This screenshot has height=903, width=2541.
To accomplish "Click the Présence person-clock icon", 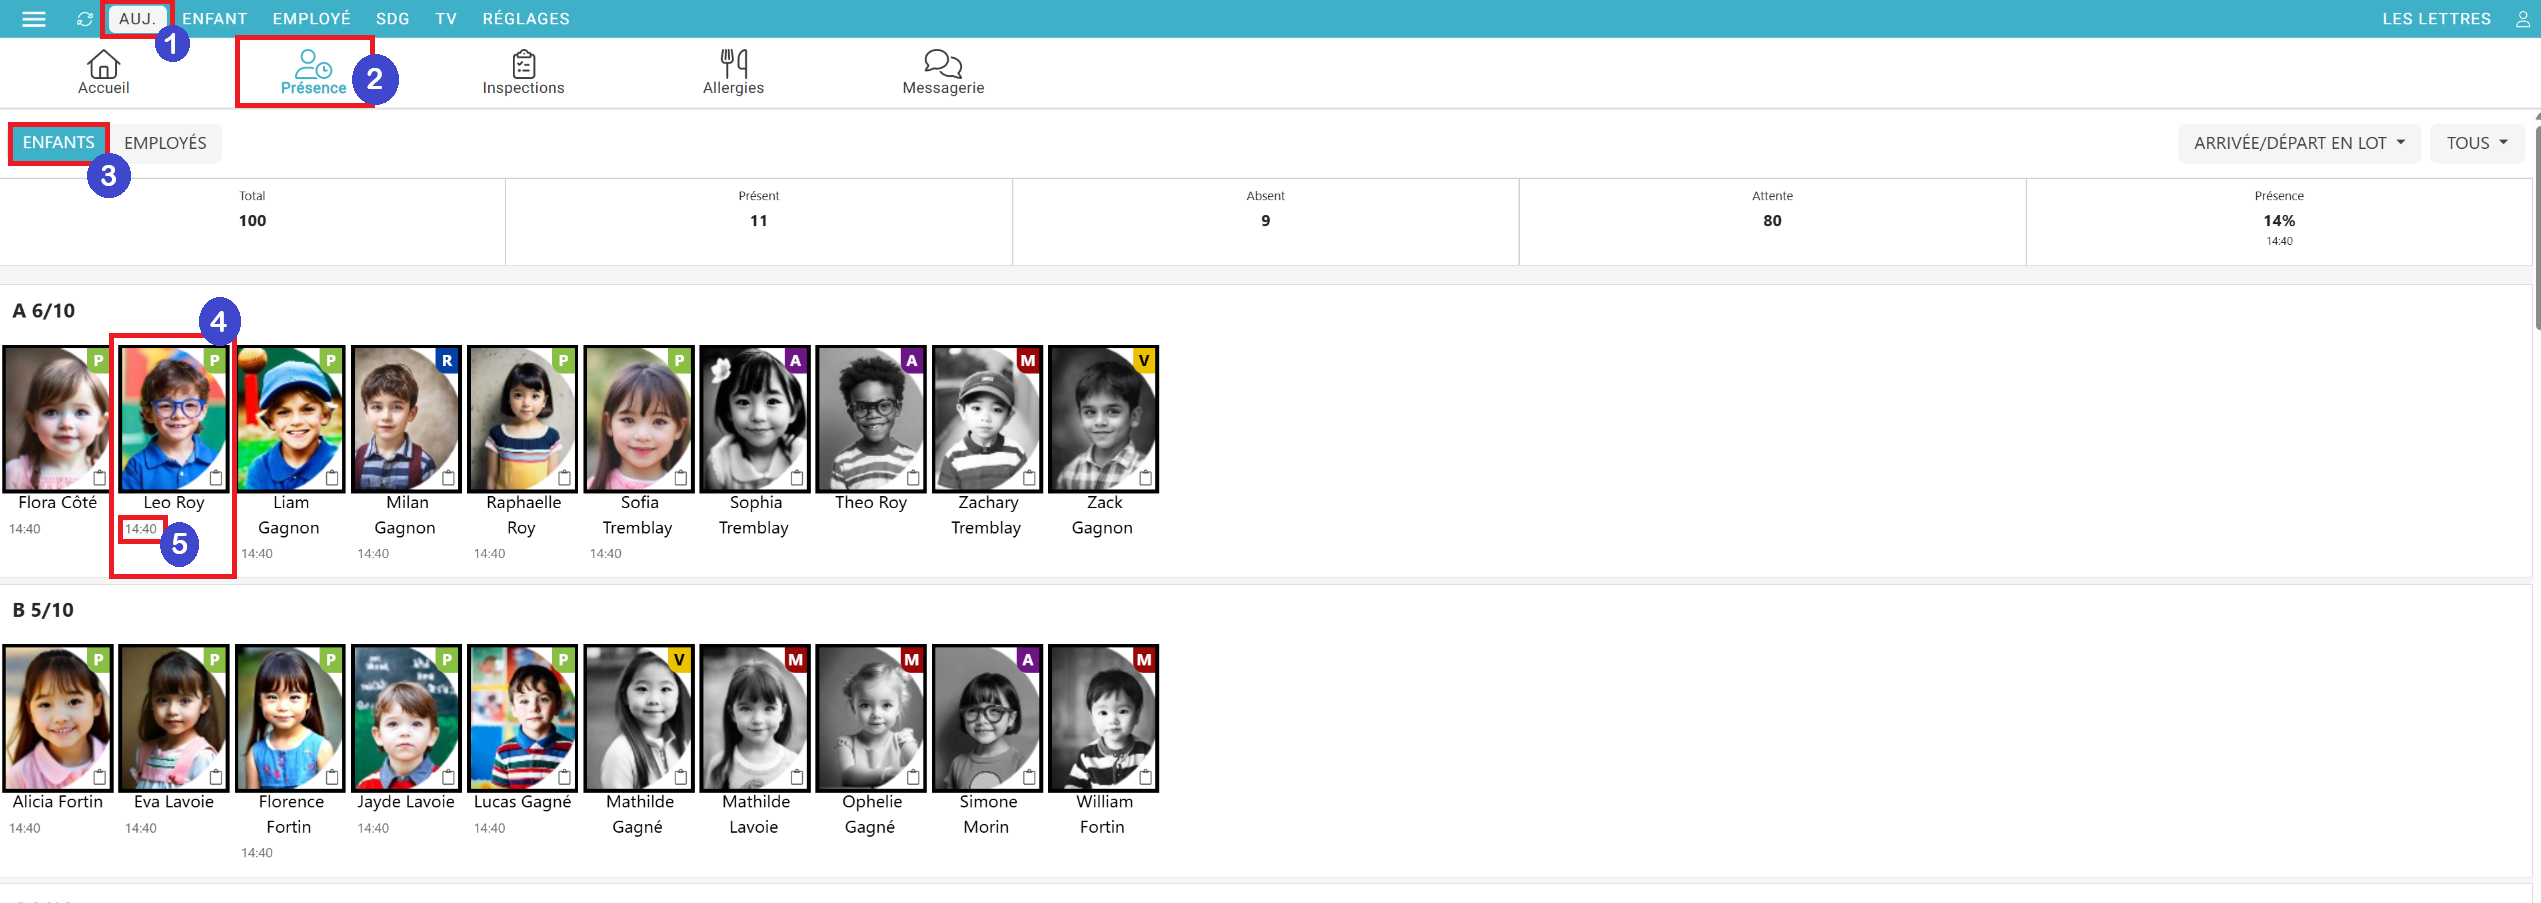I will (313, 65).
